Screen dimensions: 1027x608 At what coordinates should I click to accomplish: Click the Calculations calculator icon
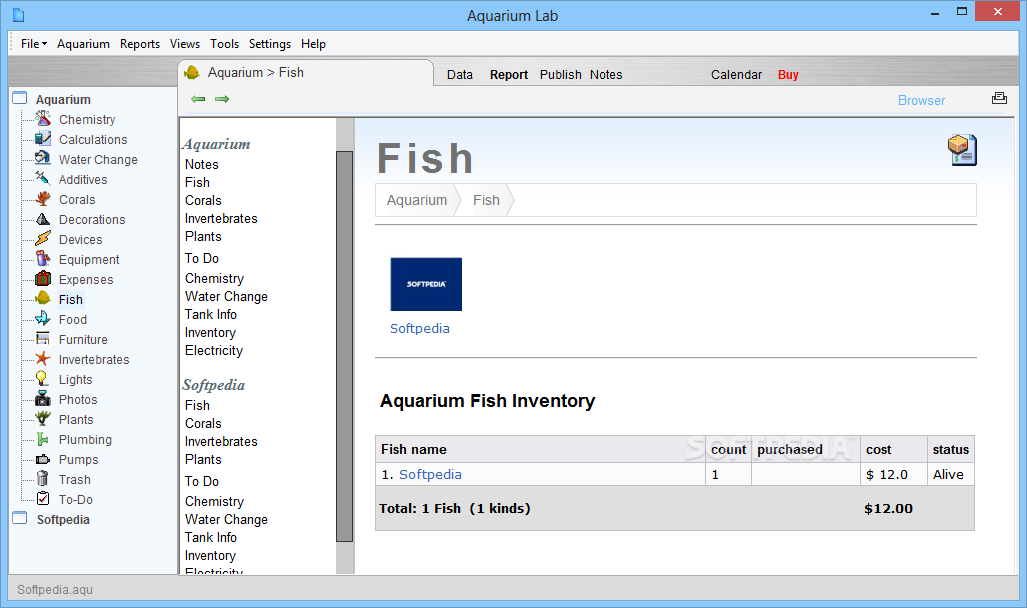43,139
